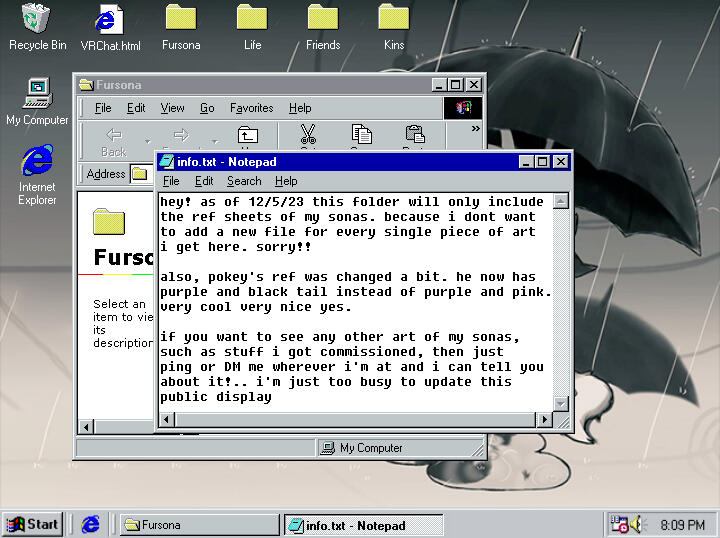This screenshot has height=538, width=720.
Task: Click the Notepad vertical scrollbar down arrow
Action: pyautogui.click(x=561, y=403)
